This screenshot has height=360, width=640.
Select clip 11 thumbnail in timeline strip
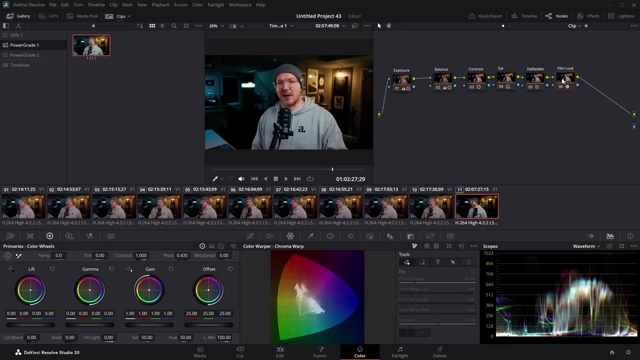click(x=477, y=207)
